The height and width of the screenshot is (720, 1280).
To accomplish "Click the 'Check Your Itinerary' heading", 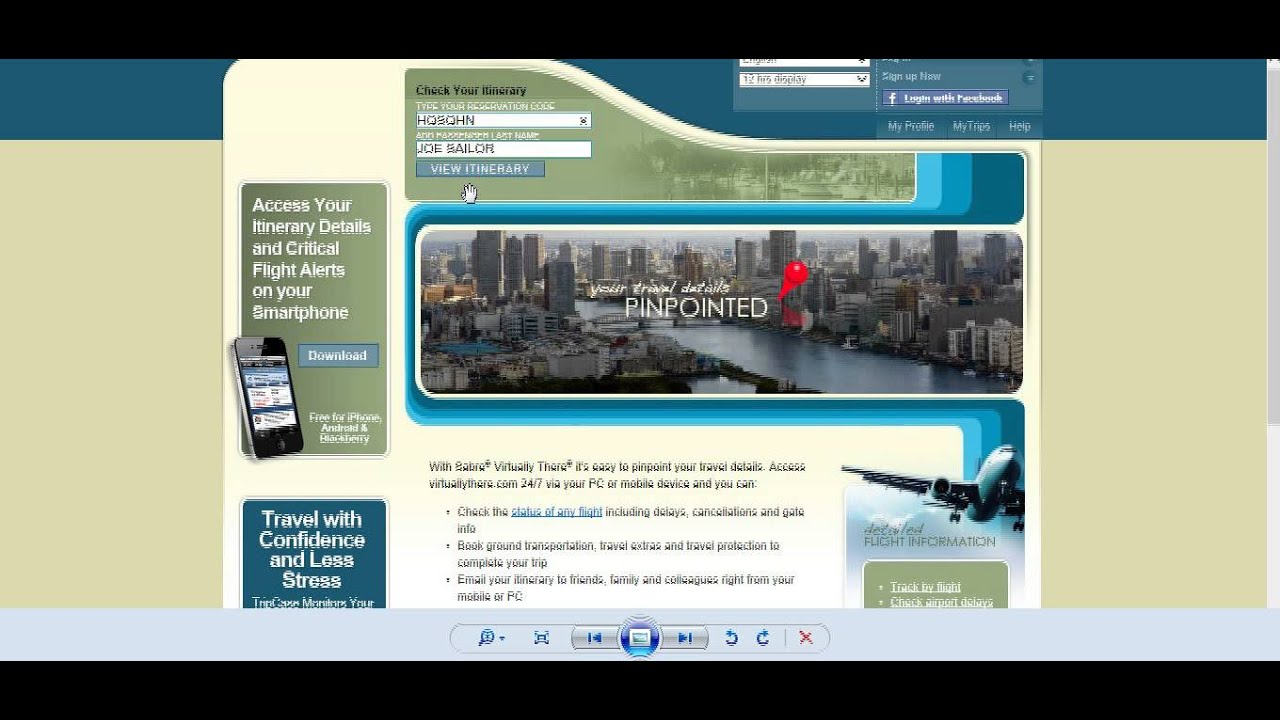I will point(471,91).
